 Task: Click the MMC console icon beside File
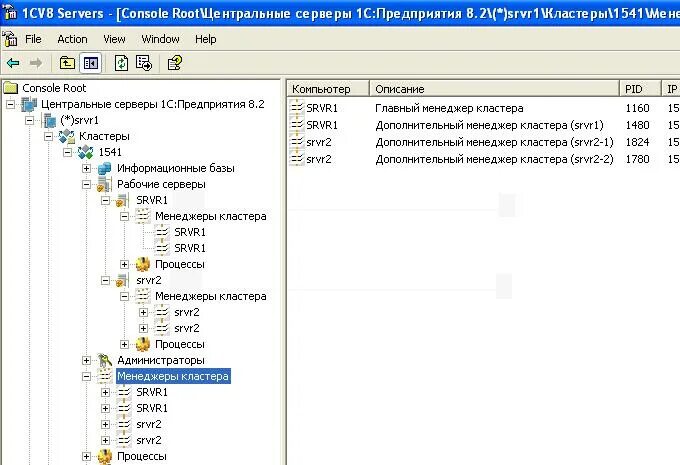pos(10,39)
